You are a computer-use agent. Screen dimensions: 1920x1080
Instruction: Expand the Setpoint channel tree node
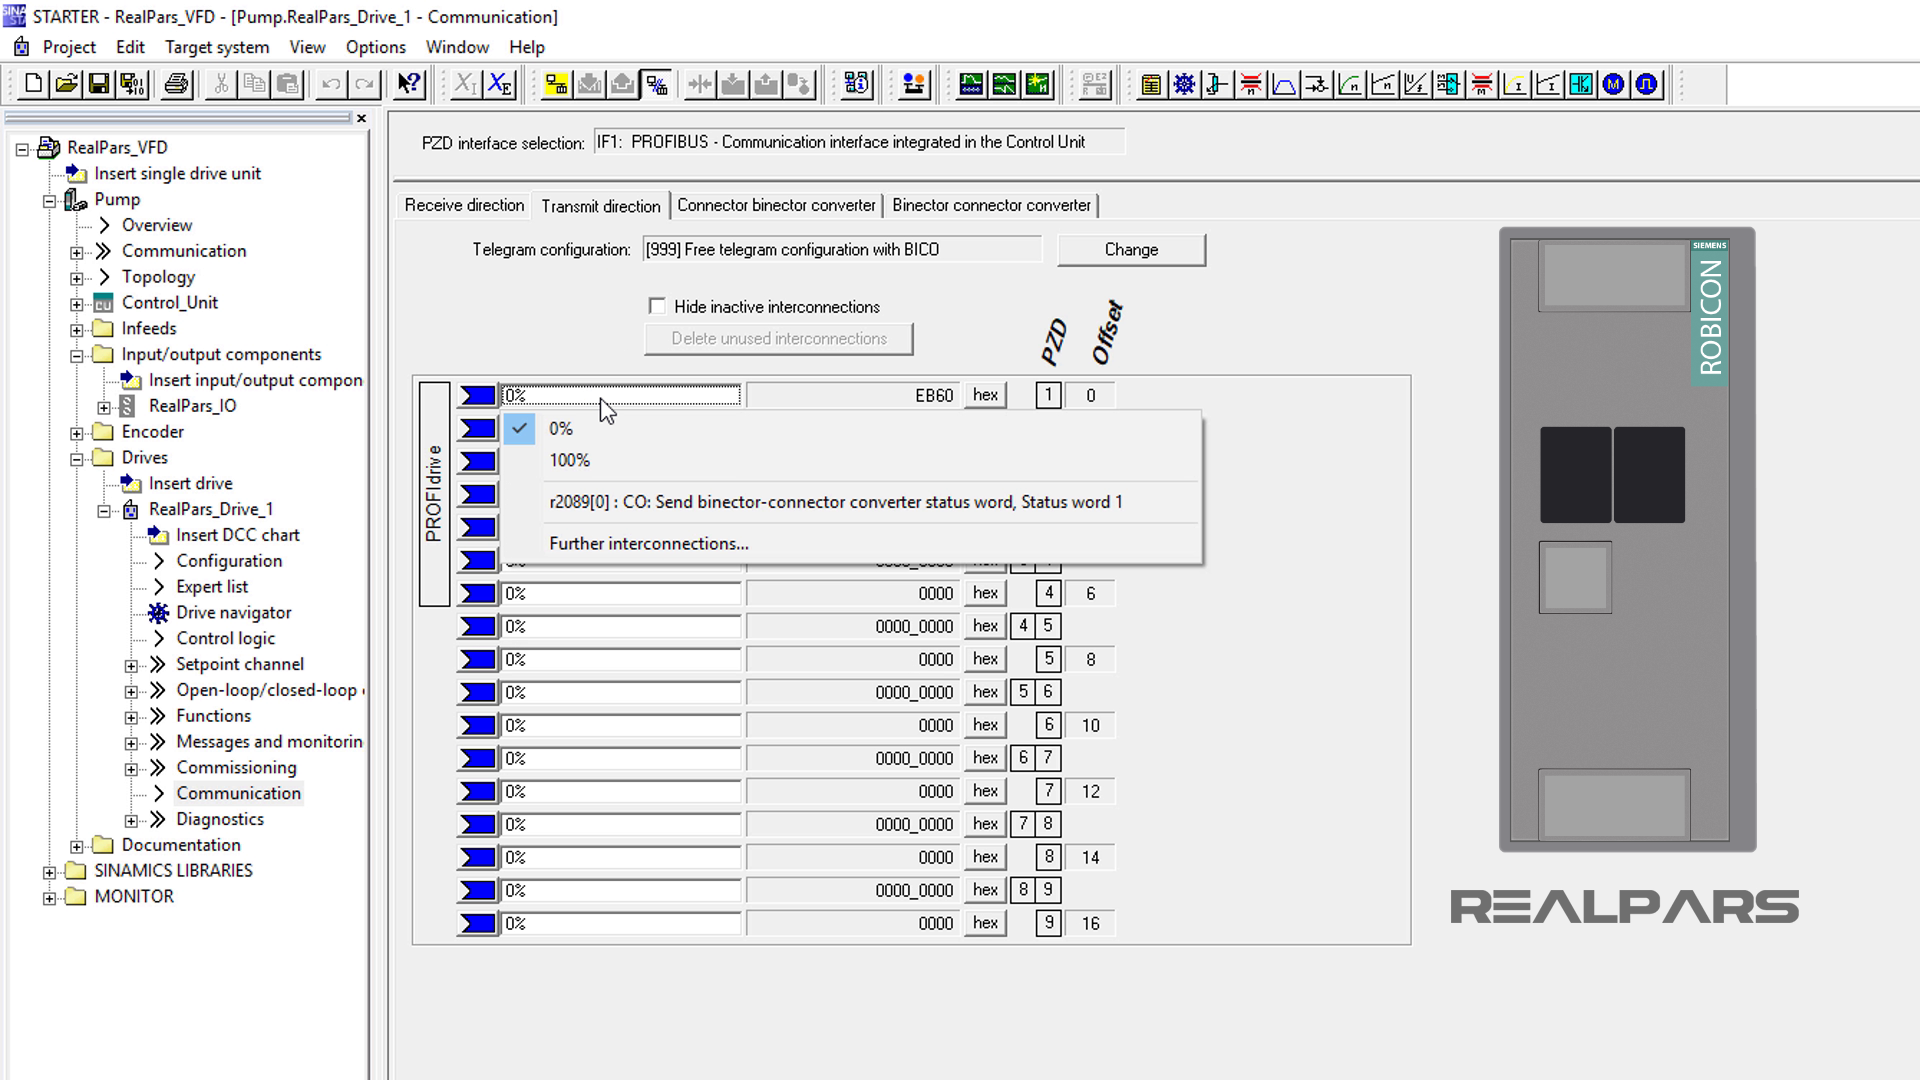click(132, 665)
